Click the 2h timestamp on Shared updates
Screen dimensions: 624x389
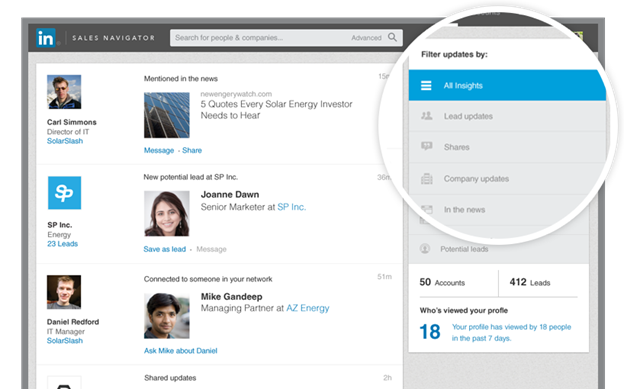388,378
